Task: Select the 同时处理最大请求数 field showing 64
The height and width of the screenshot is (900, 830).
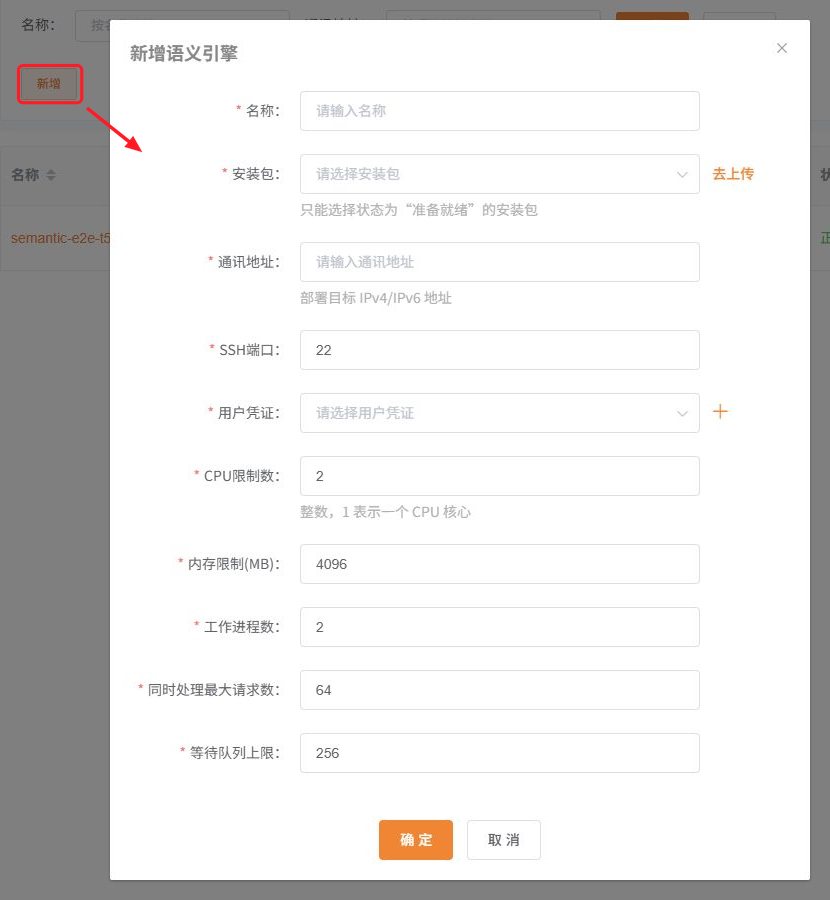Action: [x=499, y=690]
